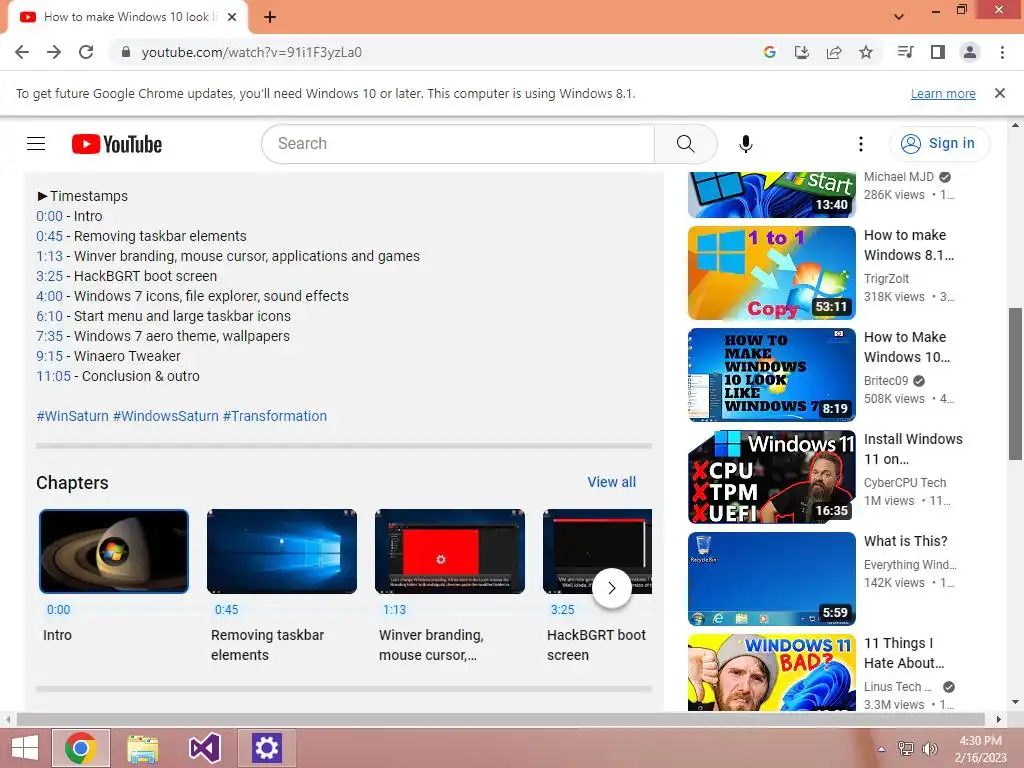This screenshot has height=768, width=1024.
Task: Open the Windows 11 CPU TPM UEFI thumbnail
Action: point(772,477)
